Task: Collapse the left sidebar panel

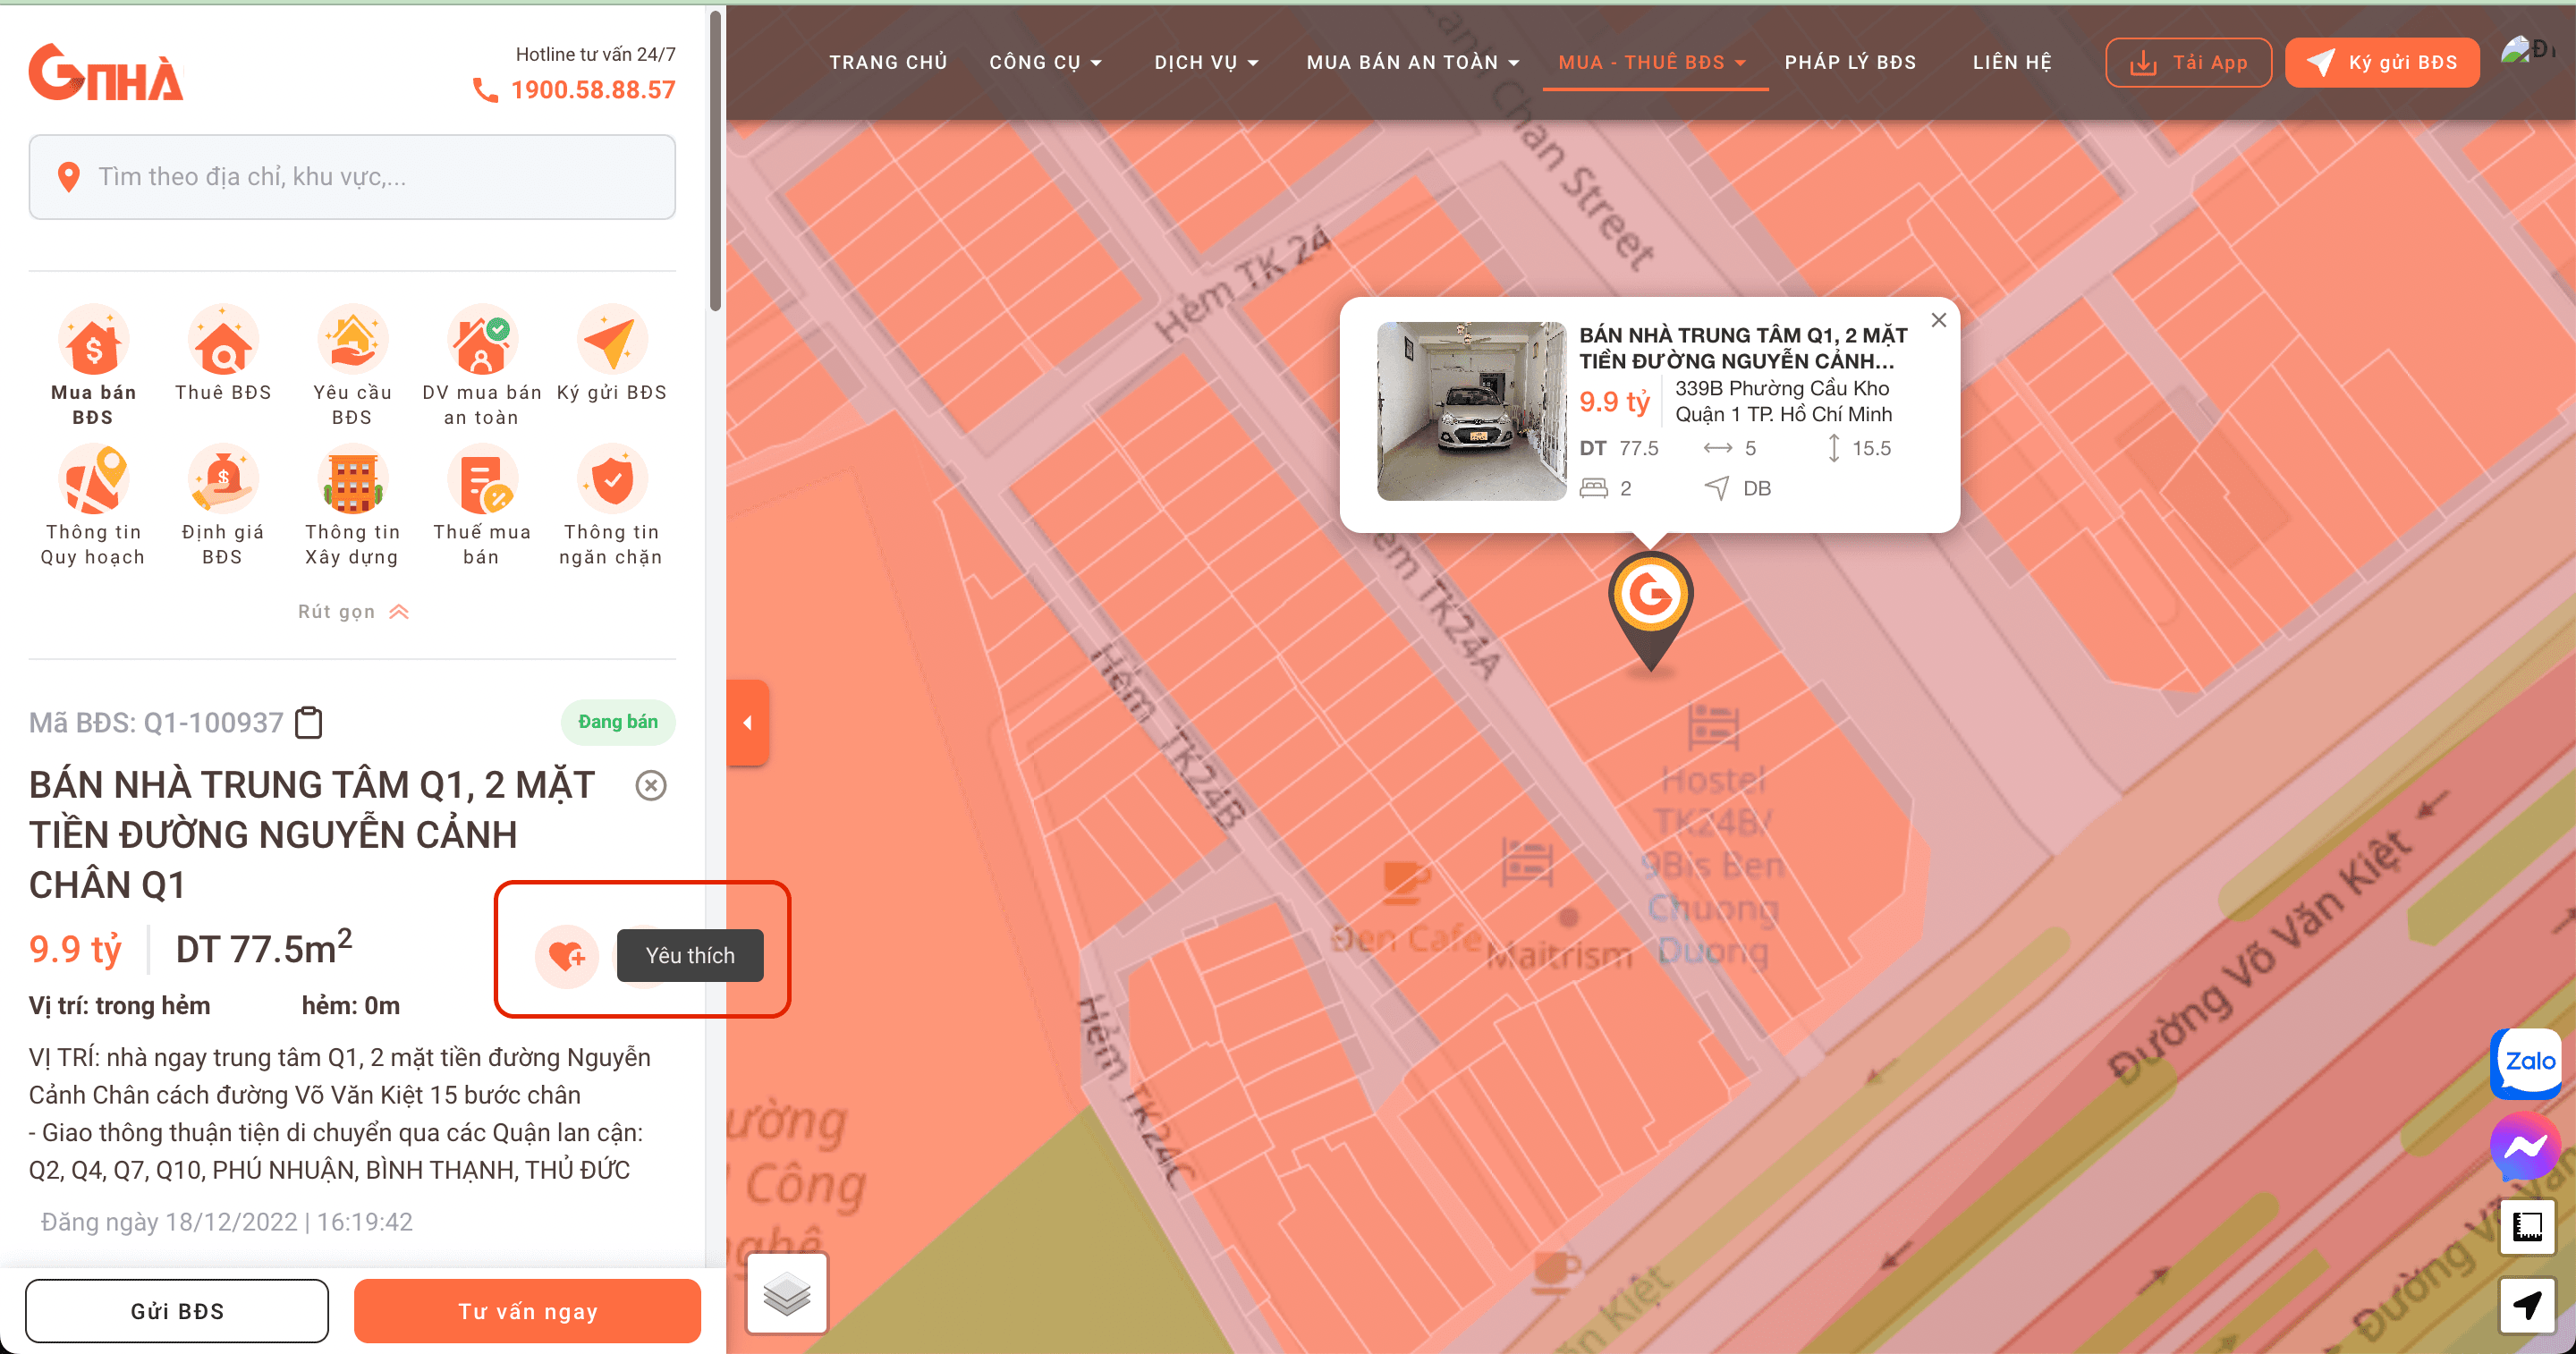Action: [x=748, y=723]
